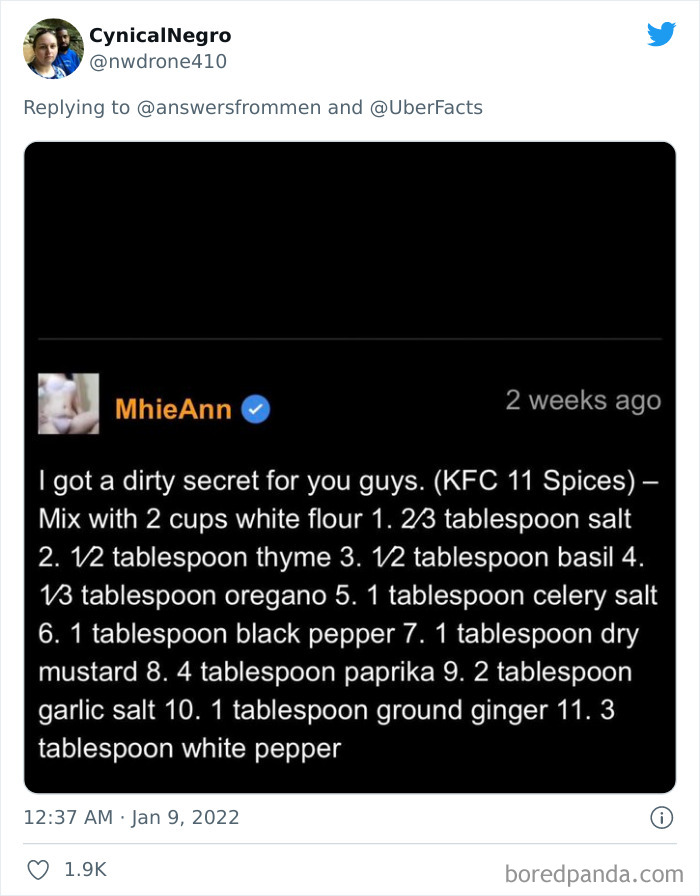Viewport: 700px width, 896px height.
Task: Click MhieAnn's blue verified badge
Action: pyautogui.click(x=255, y=409)
